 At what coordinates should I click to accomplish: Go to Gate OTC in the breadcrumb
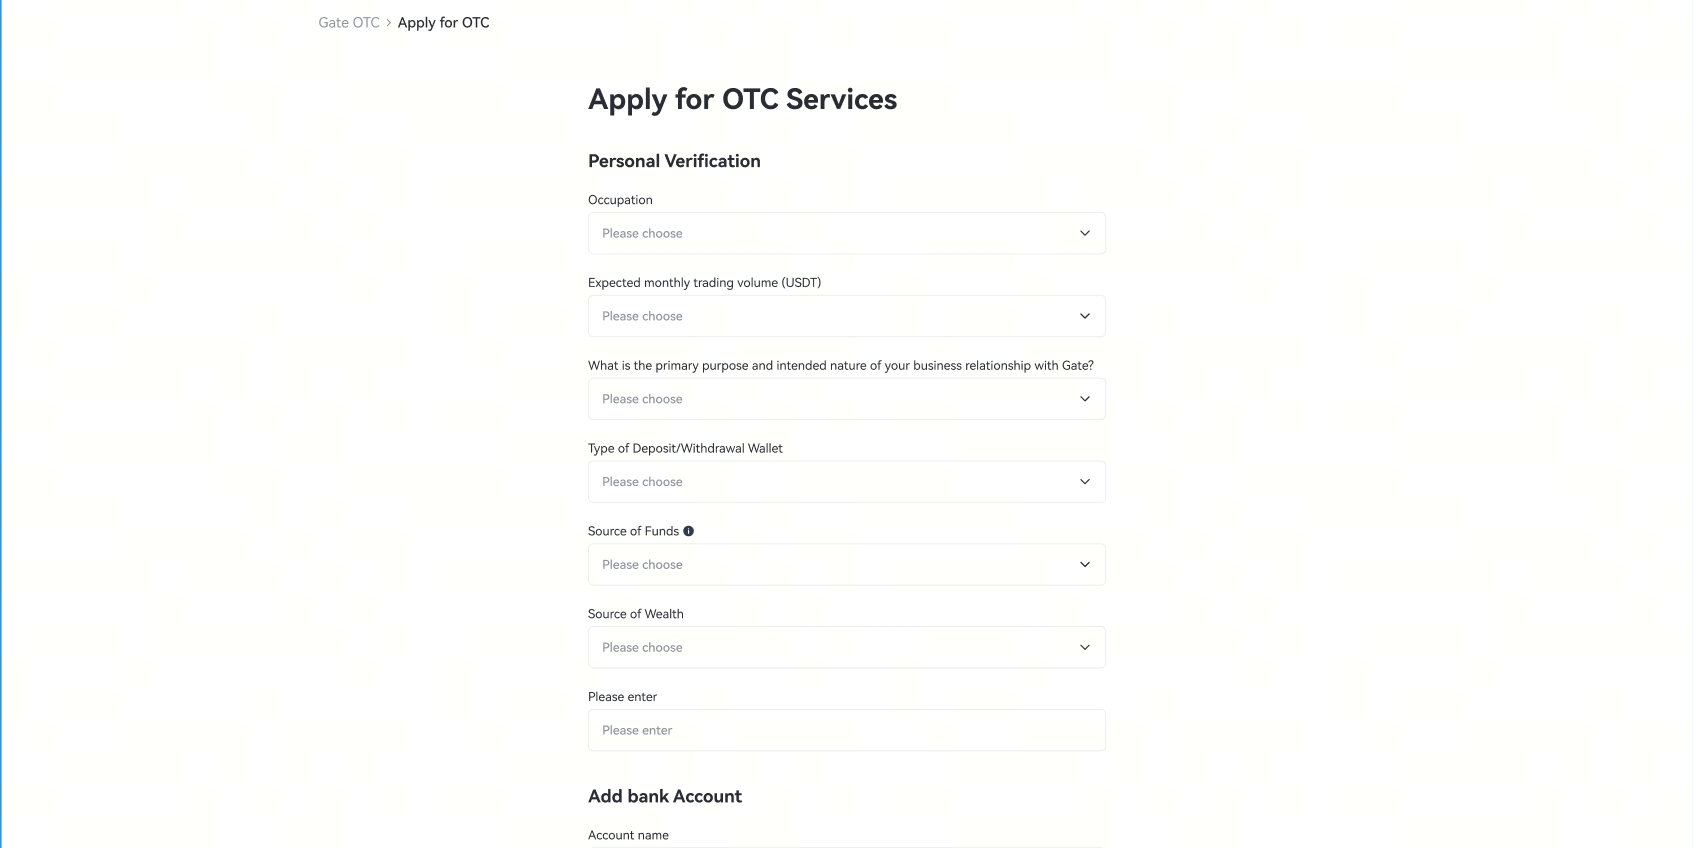349,22
